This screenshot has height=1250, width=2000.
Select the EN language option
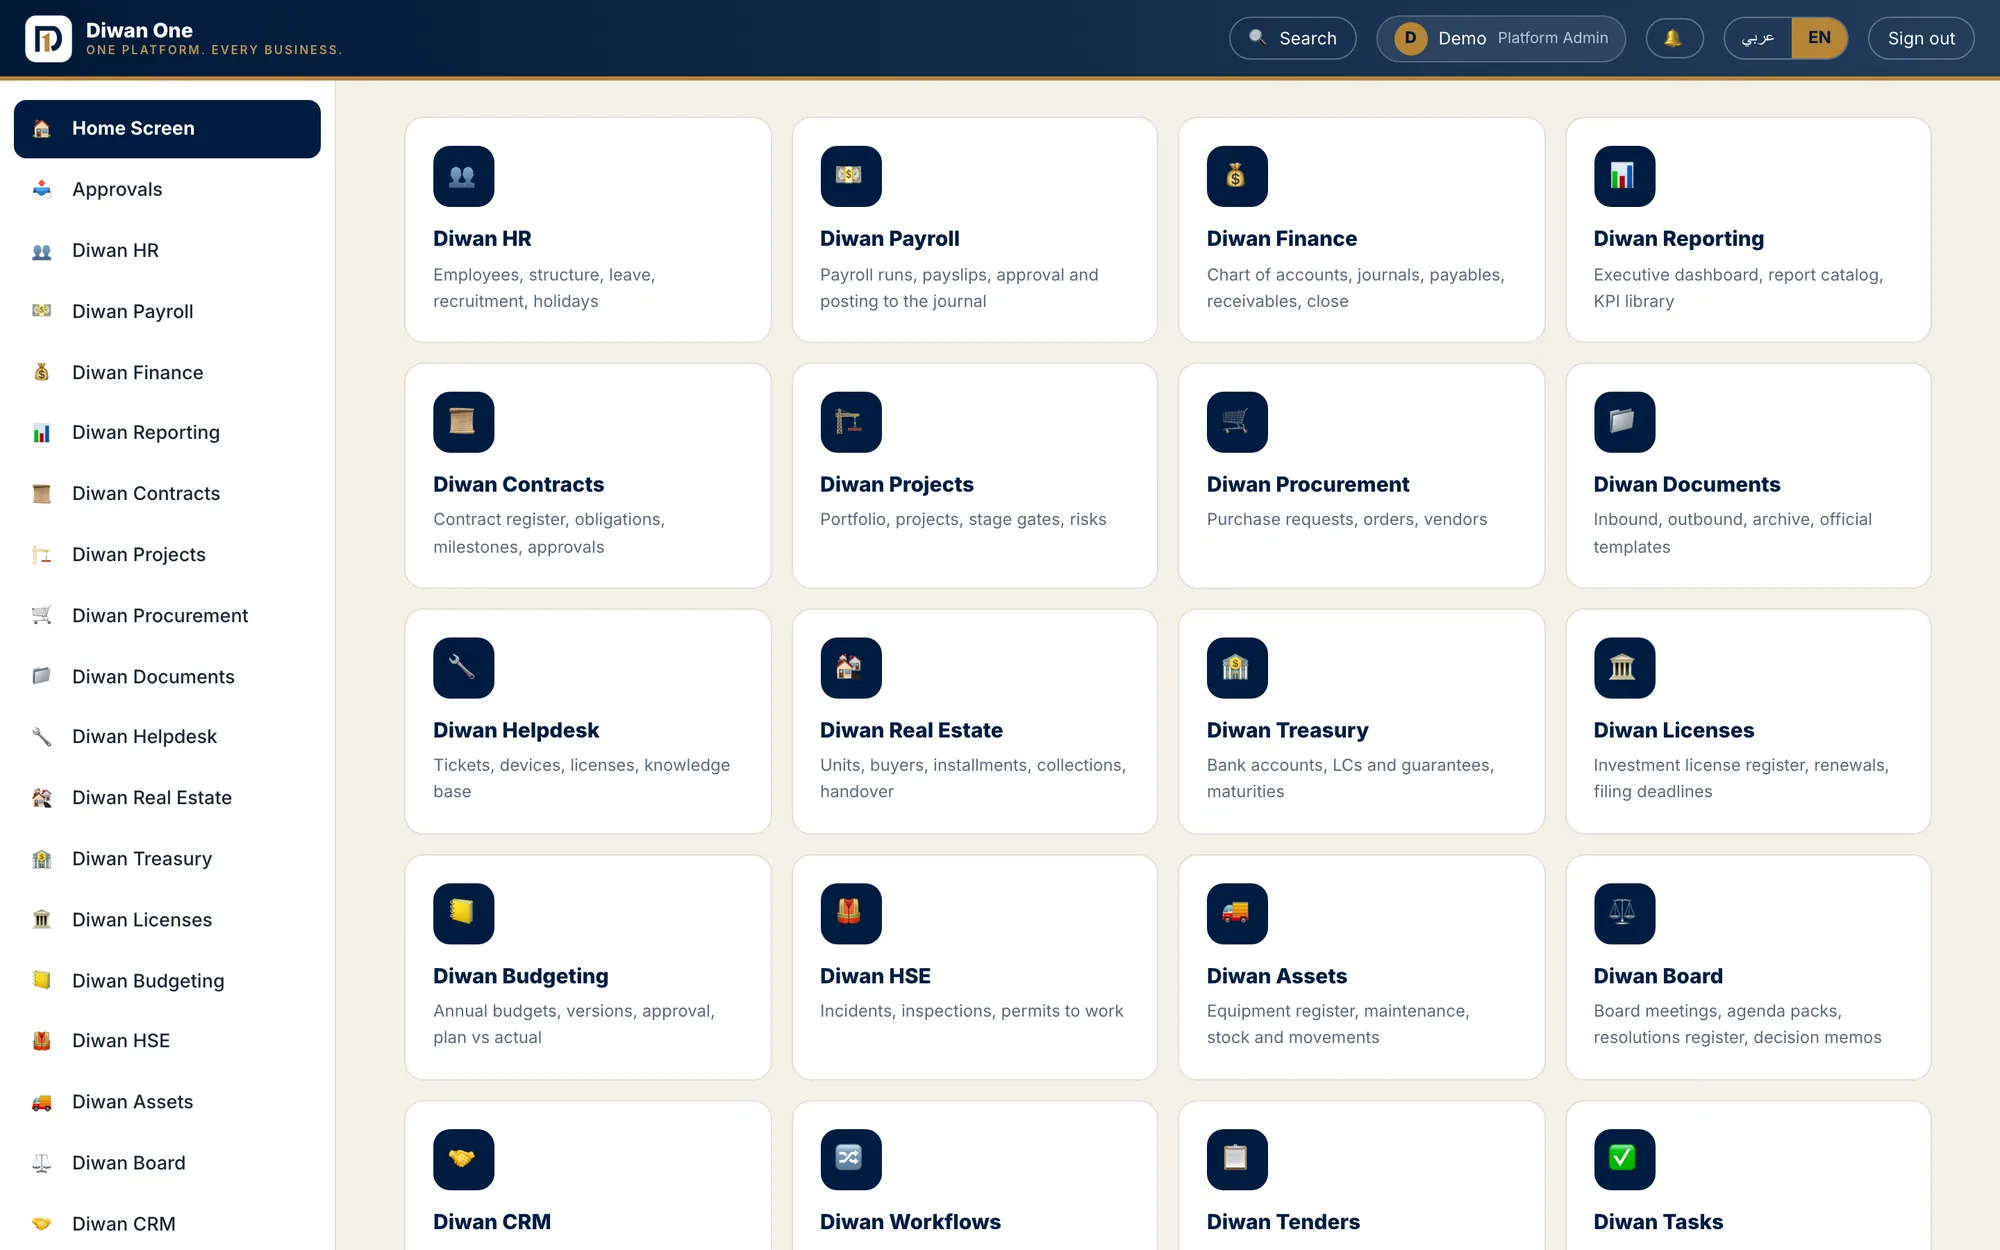(1819, 38)
